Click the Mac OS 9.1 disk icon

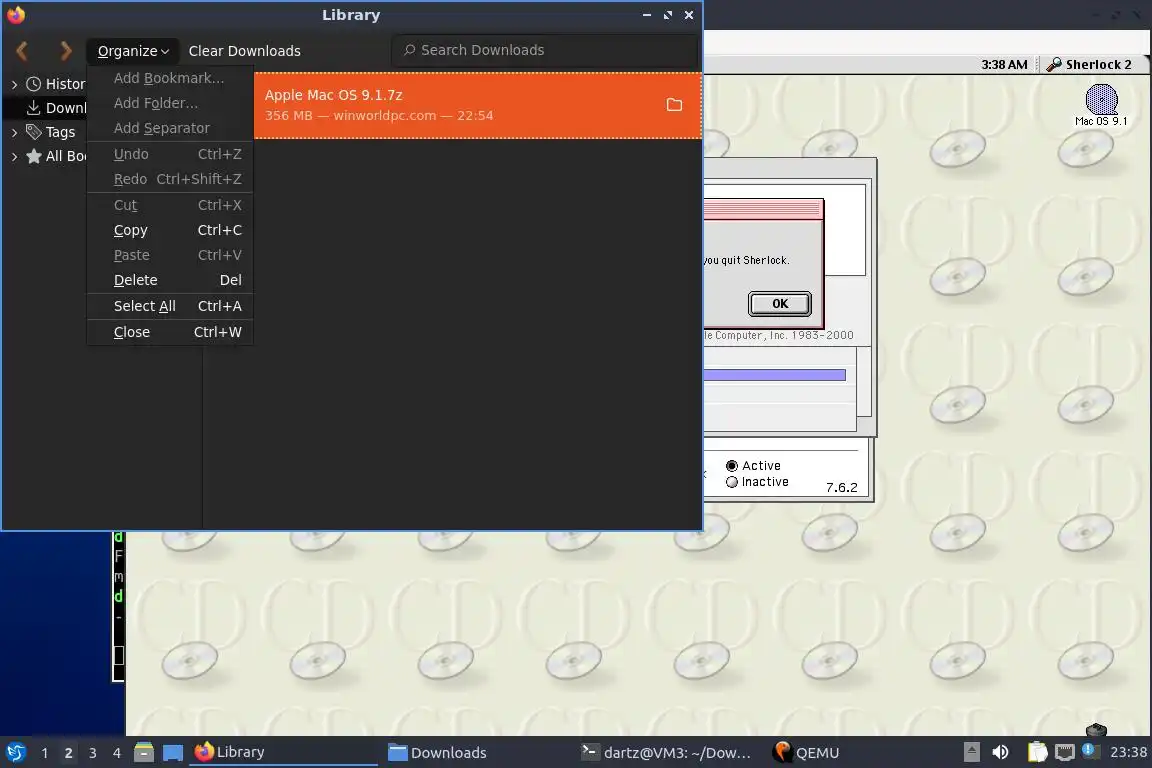pos(1101,99)
